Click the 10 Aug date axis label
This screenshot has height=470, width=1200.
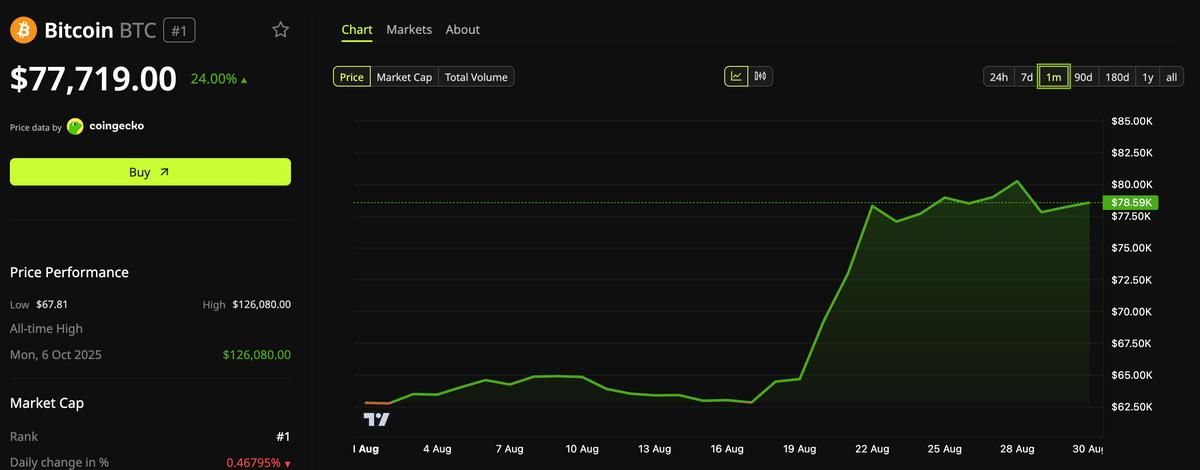click(582, 449)
